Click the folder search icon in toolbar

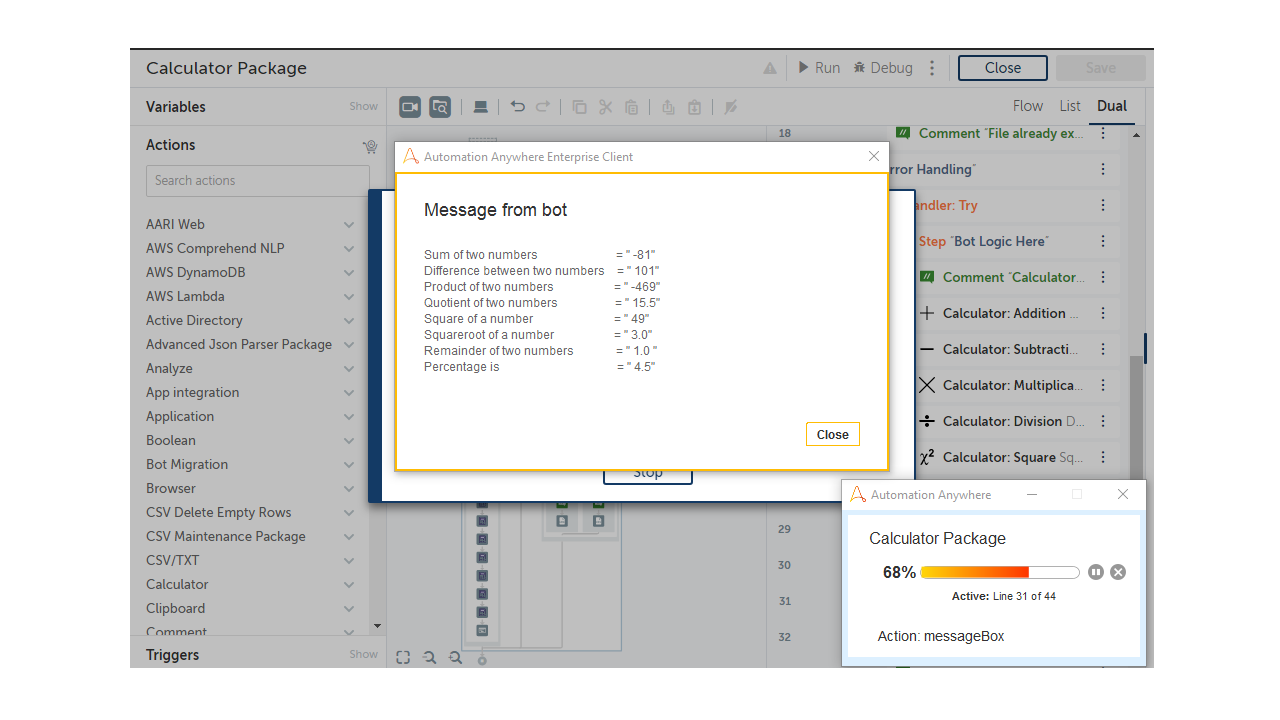(440, 107)
